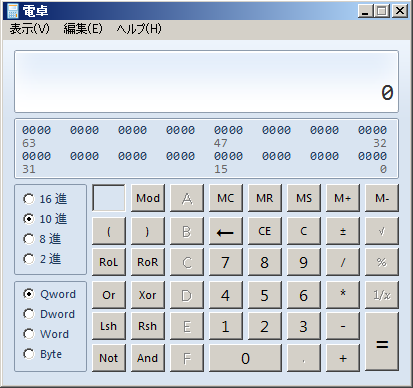Click the RoL rotate left button
This screenshot has width=413, height=388.
point(109,262)
